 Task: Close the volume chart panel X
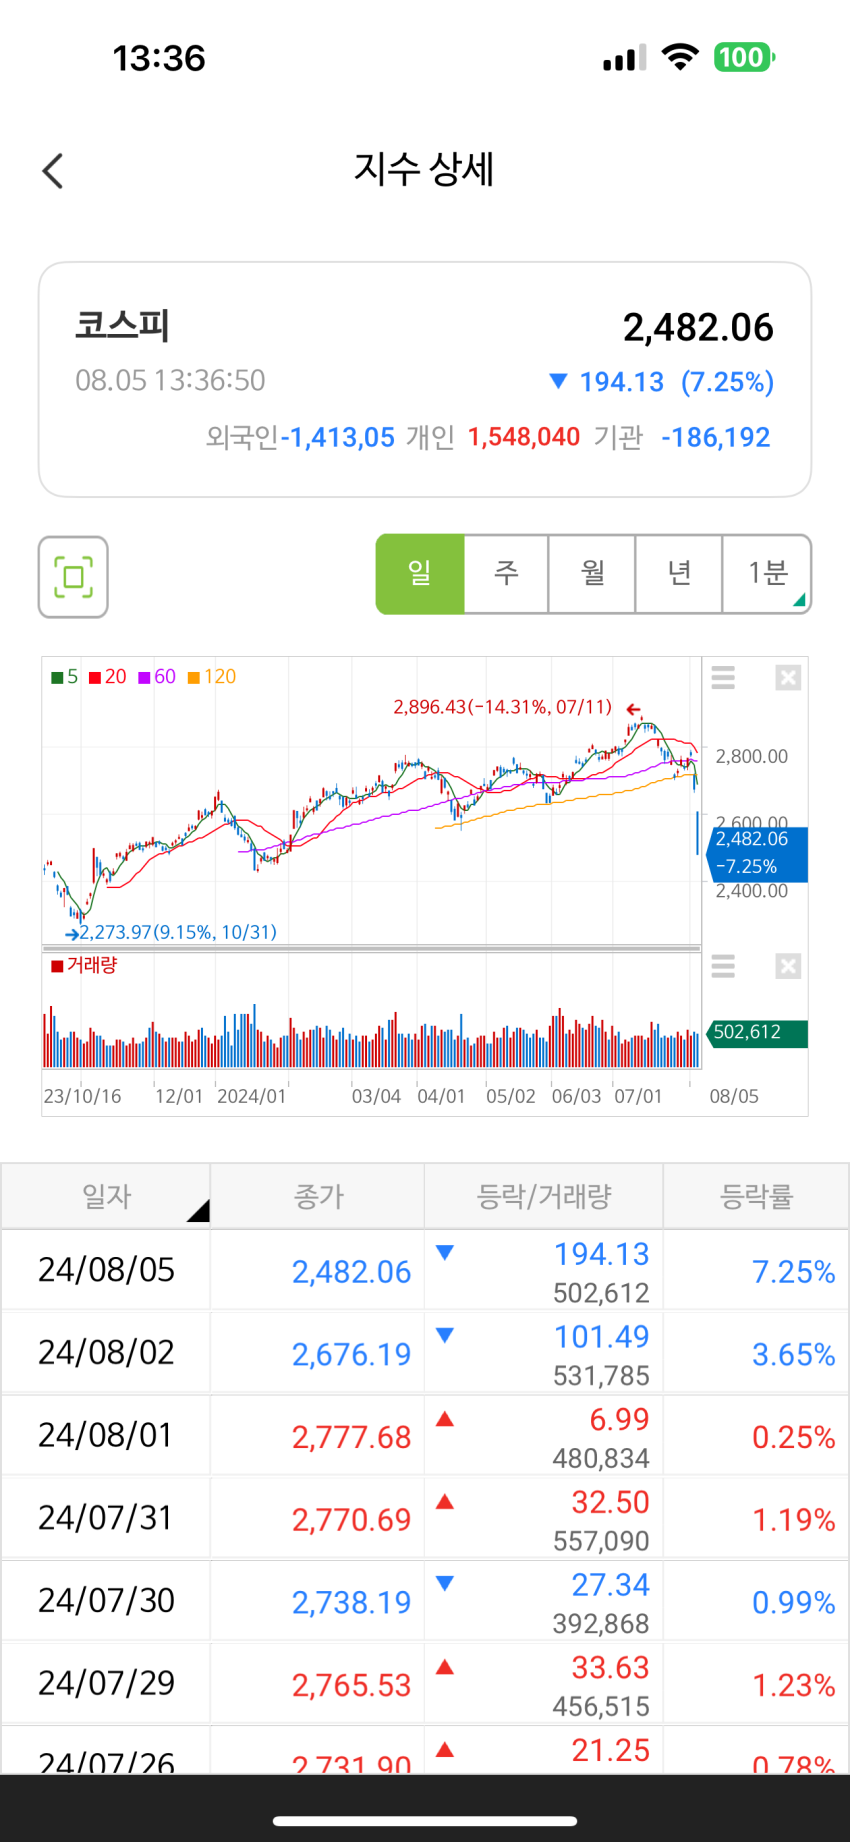click(x=788, y=966)
